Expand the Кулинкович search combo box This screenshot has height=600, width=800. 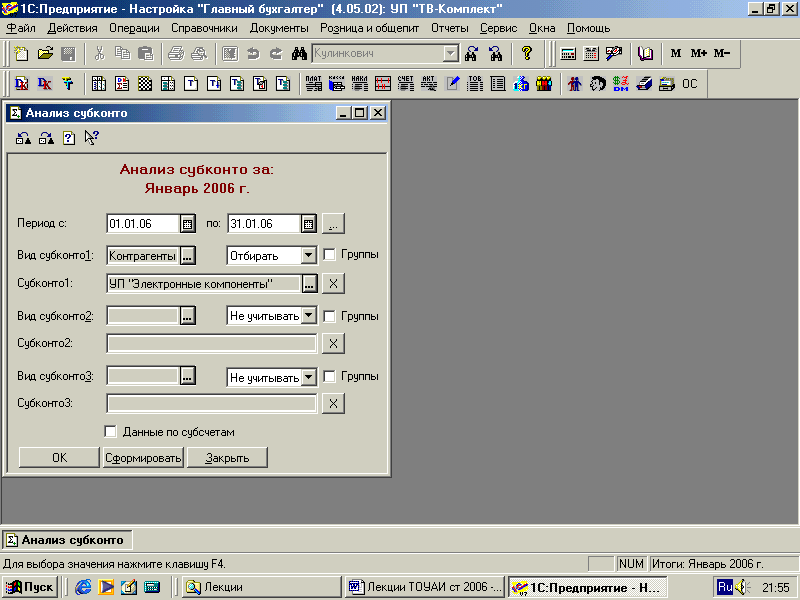(451, 53)
